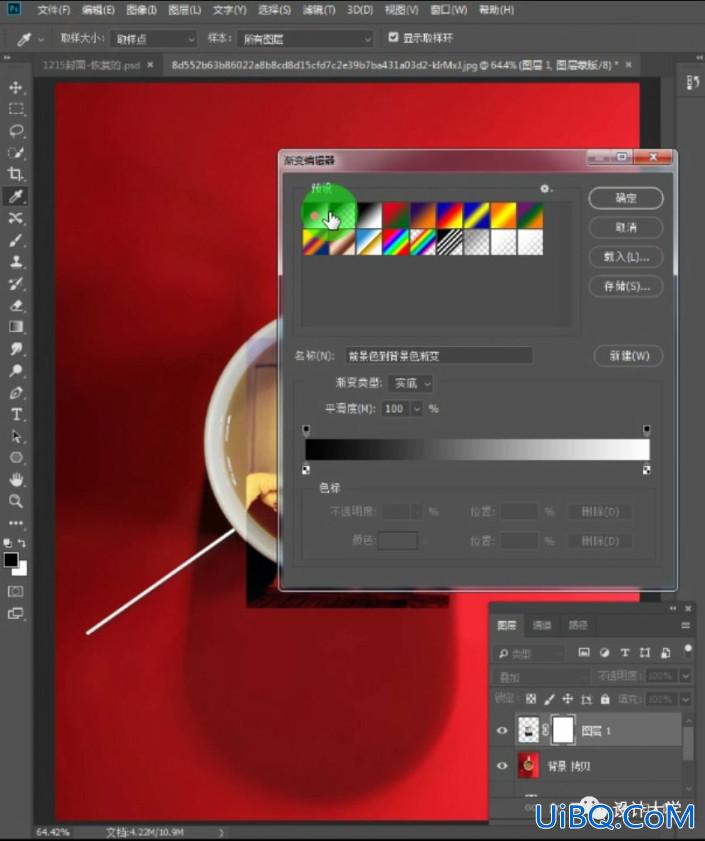Open 图像(I) menu

click(x=142, y=10)
